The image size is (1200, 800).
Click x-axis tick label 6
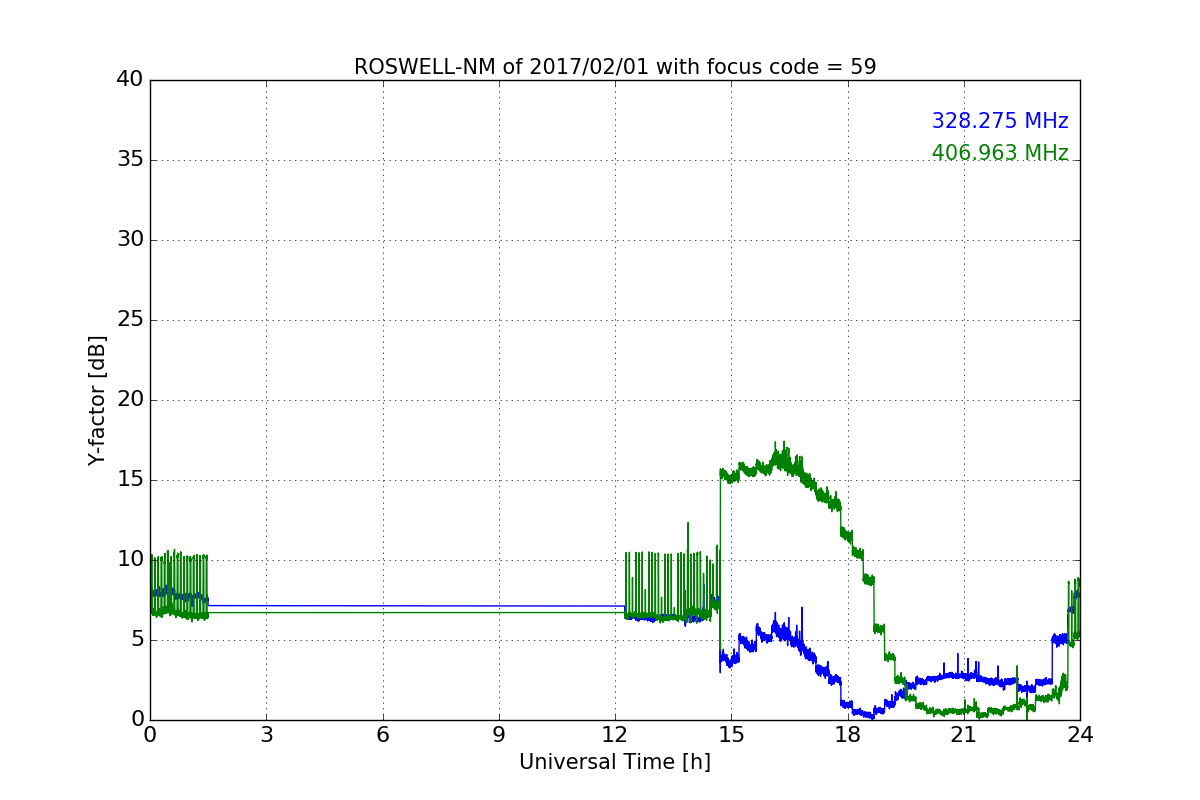[x=382, y=735]
